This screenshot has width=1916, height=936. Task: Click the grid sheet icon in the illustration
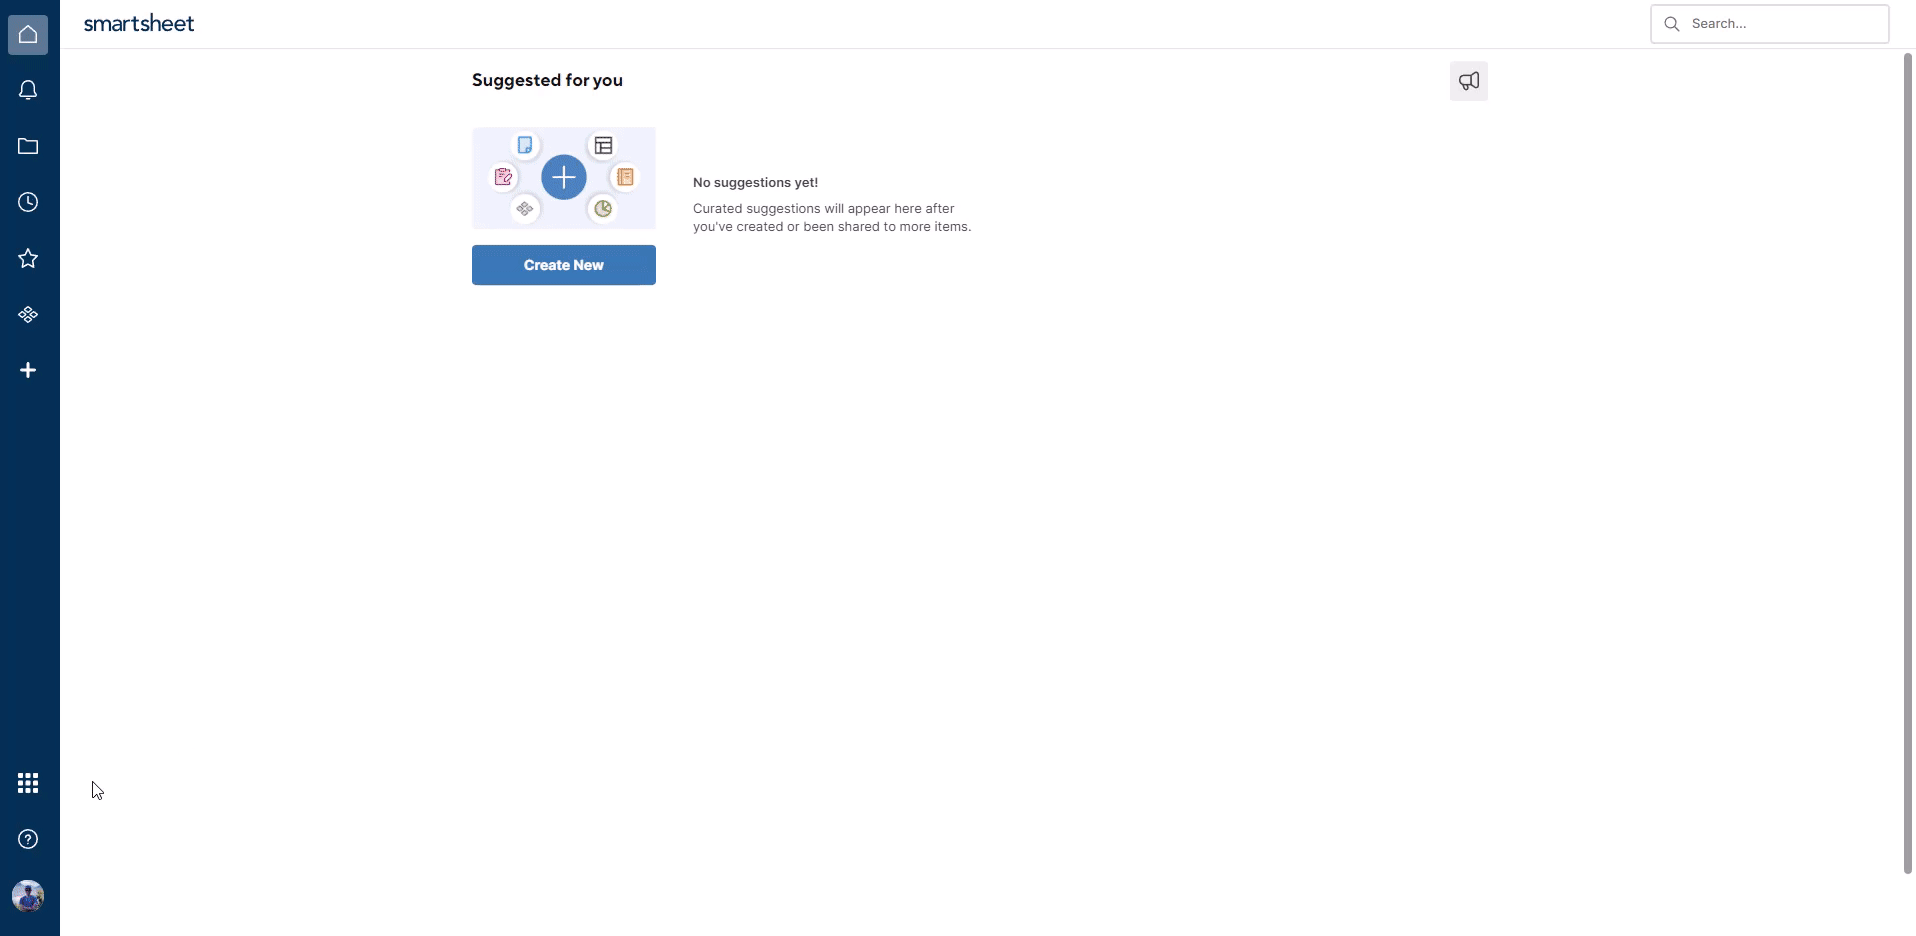pos(603,146)
